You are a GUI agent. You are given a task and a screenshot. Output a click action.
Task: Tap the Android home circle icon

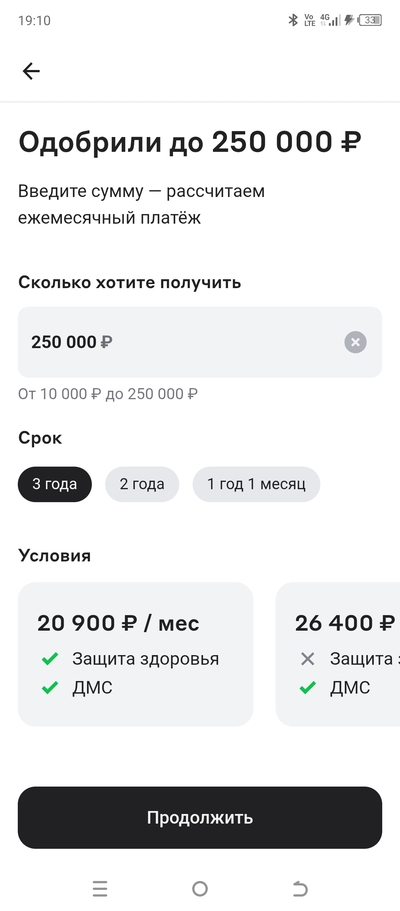[x=200, y=888]
